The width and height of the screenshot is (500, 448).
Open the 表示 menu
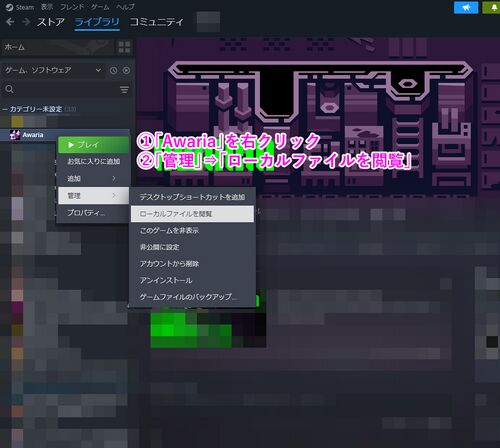(47, 7)
